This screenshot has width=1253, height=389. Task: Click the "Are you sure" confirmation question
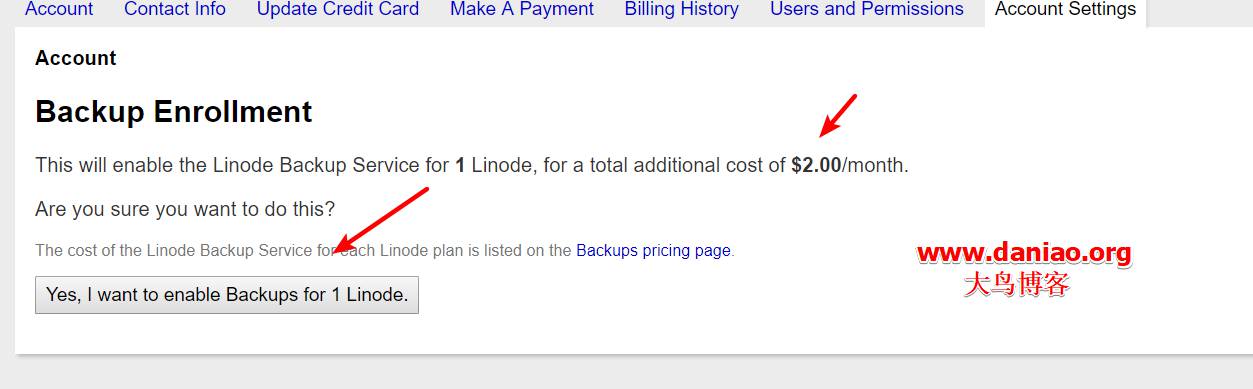(x=185, y=209)
